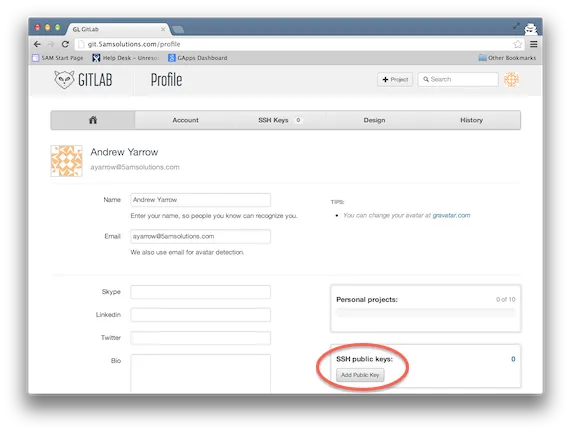Click into the Twitter field
The width and height of the screenshot is (571, 433).
(x=201, y=338)
